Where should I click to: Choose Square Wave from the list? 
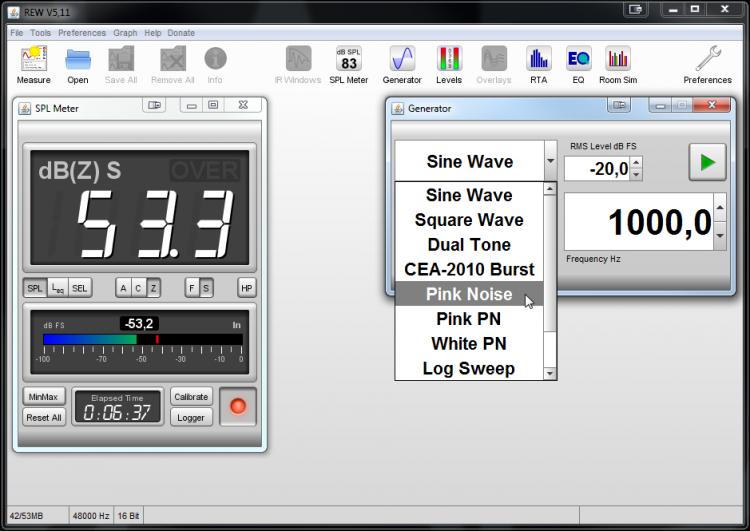469,220
